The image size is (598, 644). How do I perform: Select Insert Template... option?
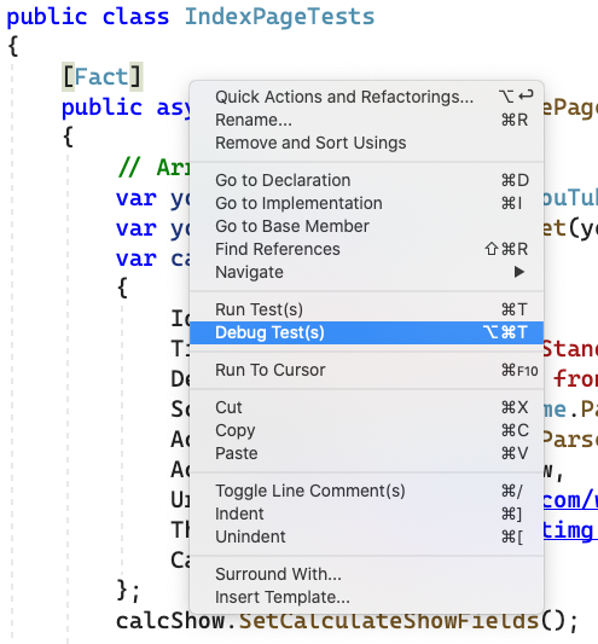point(366,597)
